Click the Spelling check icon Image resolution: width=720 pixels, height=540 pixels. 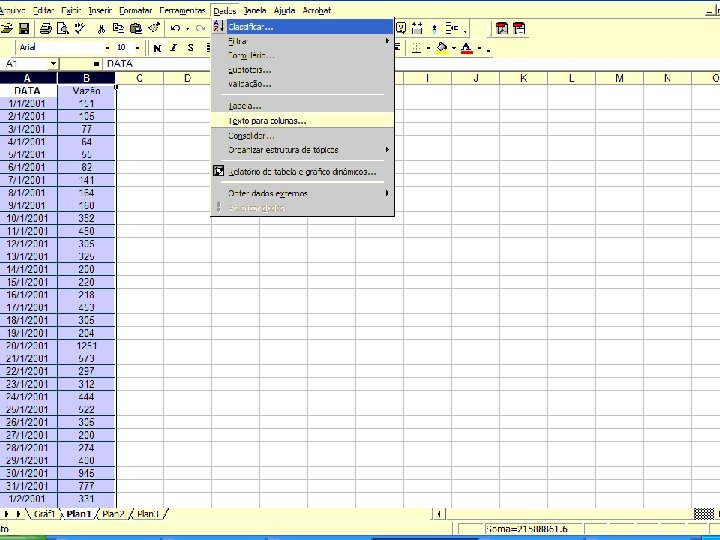coord(80,28)
